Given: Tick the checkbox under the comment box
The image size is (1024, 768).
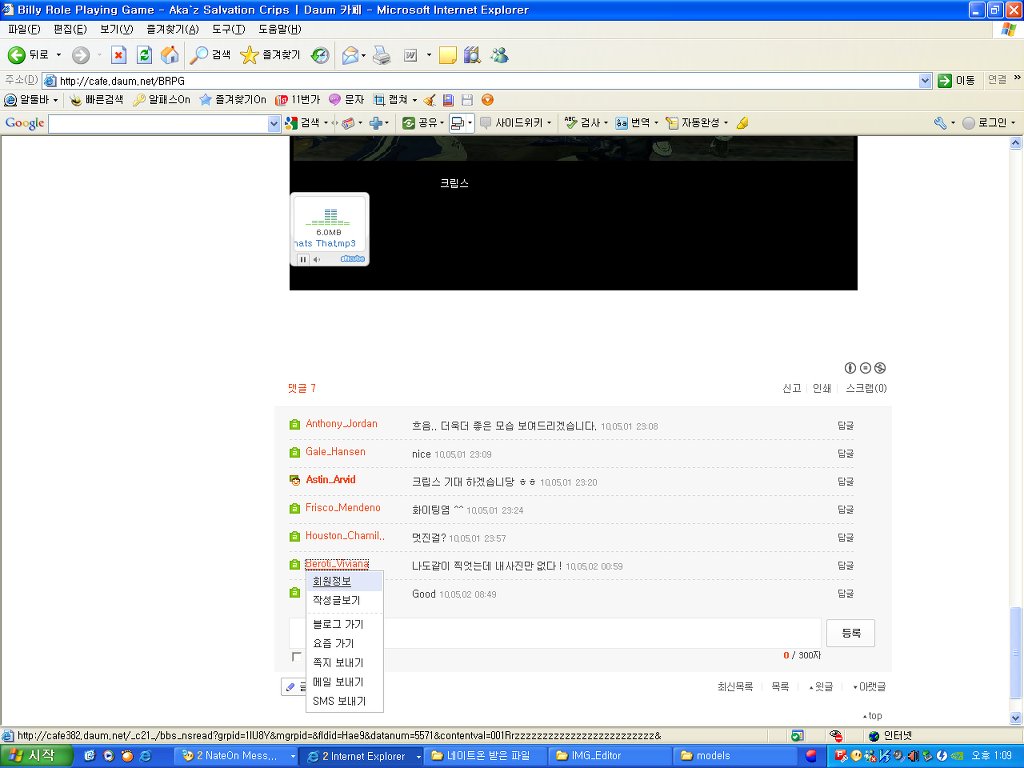Looking at the screenshot, I should pos(296,656).
